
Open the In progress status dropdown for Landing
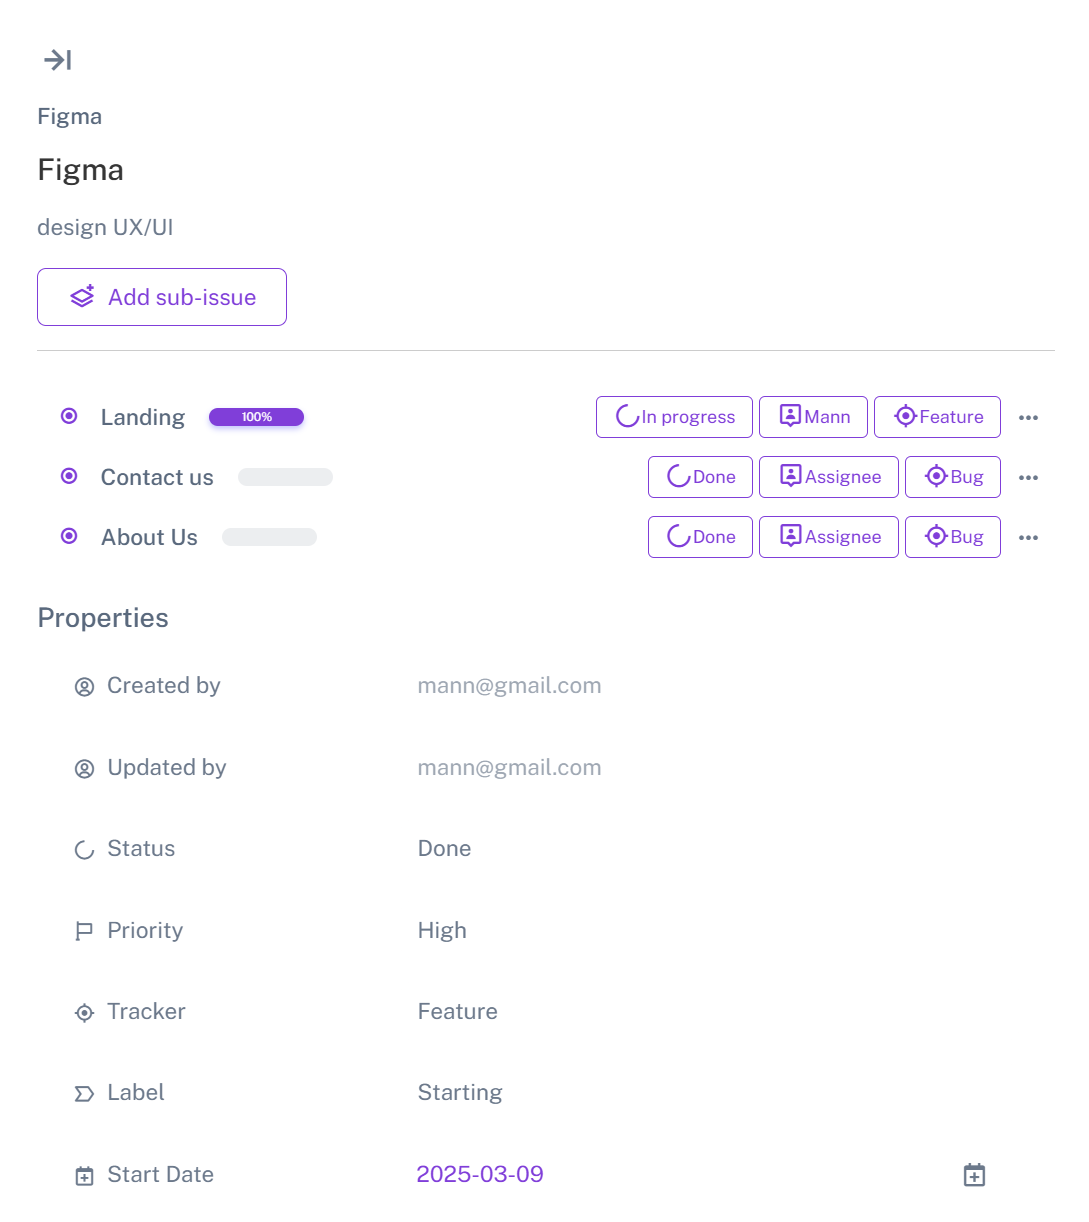pyautogui.click(x=674, y=417)
